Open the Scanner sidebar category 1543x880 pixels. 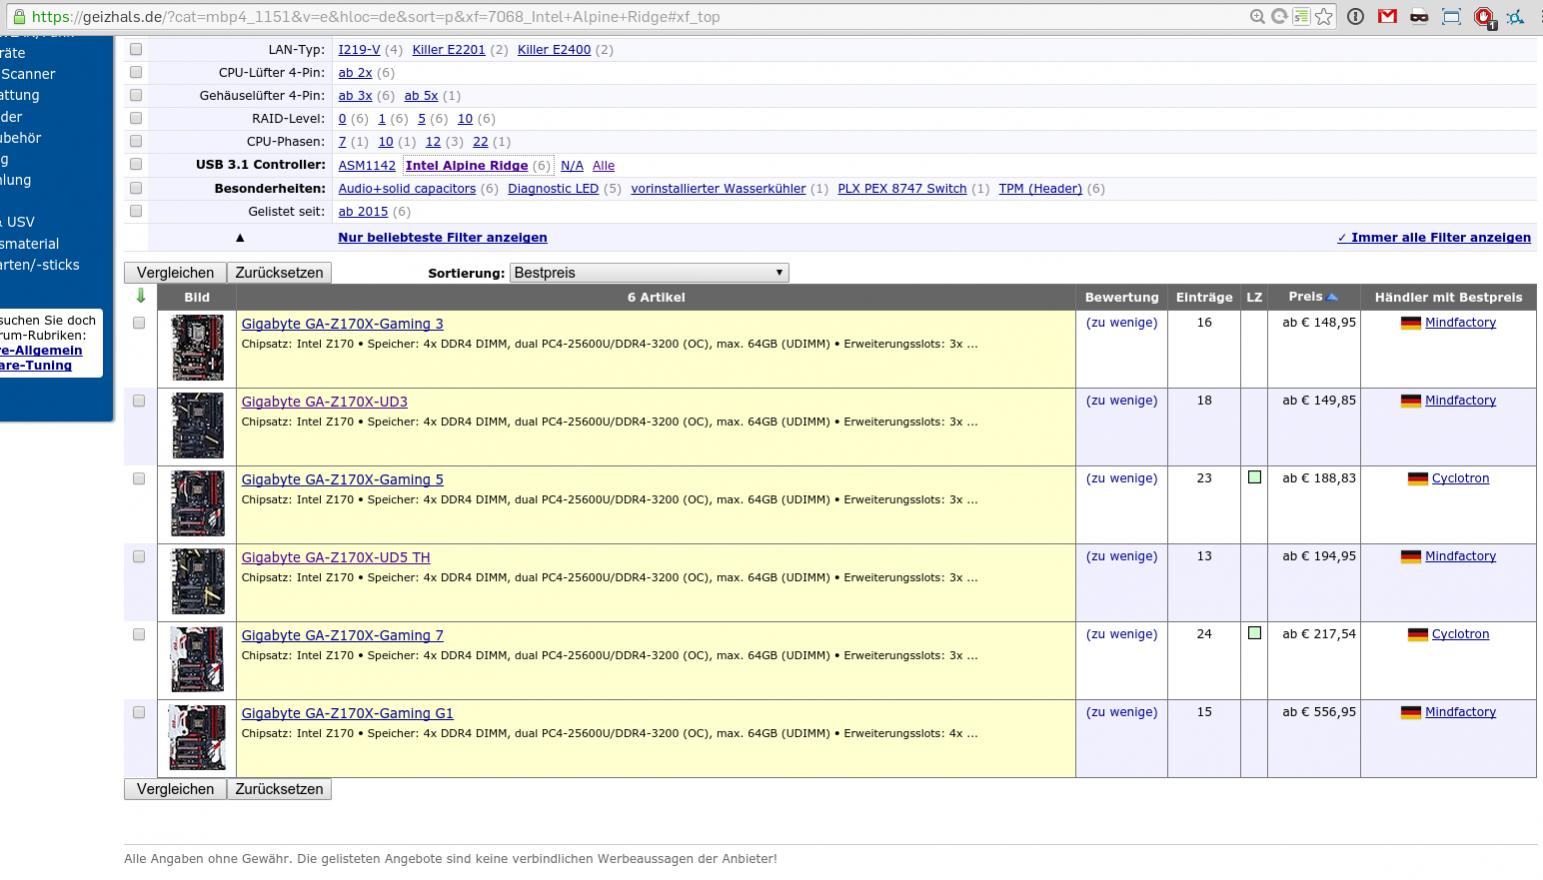(x=28, y=74)
